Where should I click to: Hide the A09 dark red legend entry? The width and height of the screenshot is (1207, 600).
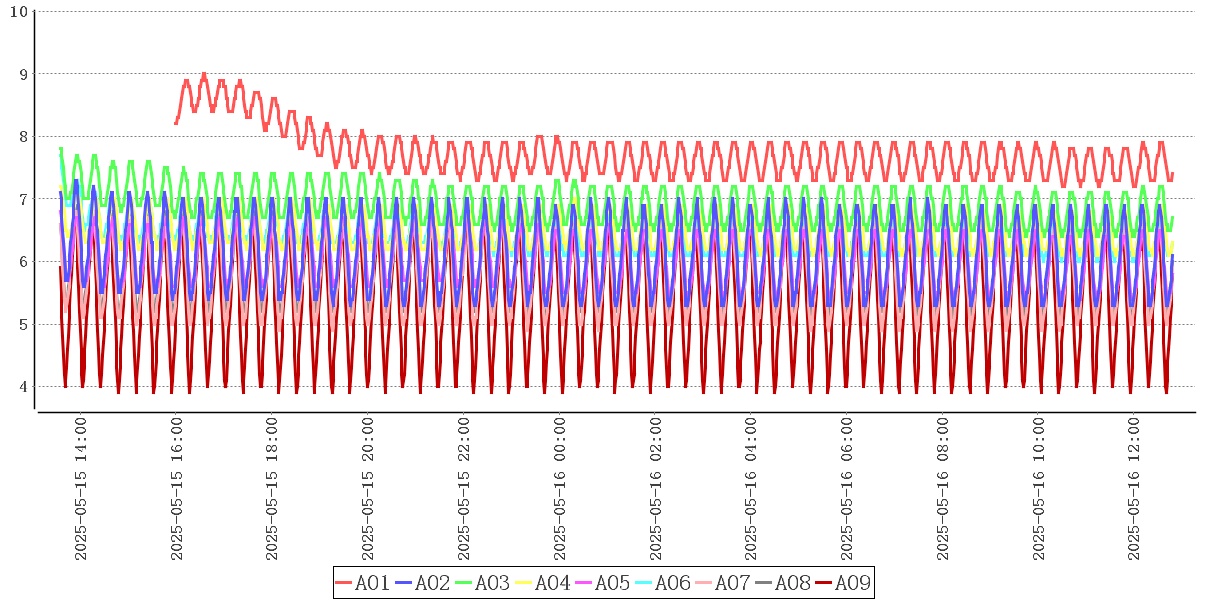(x=842, y=583)
